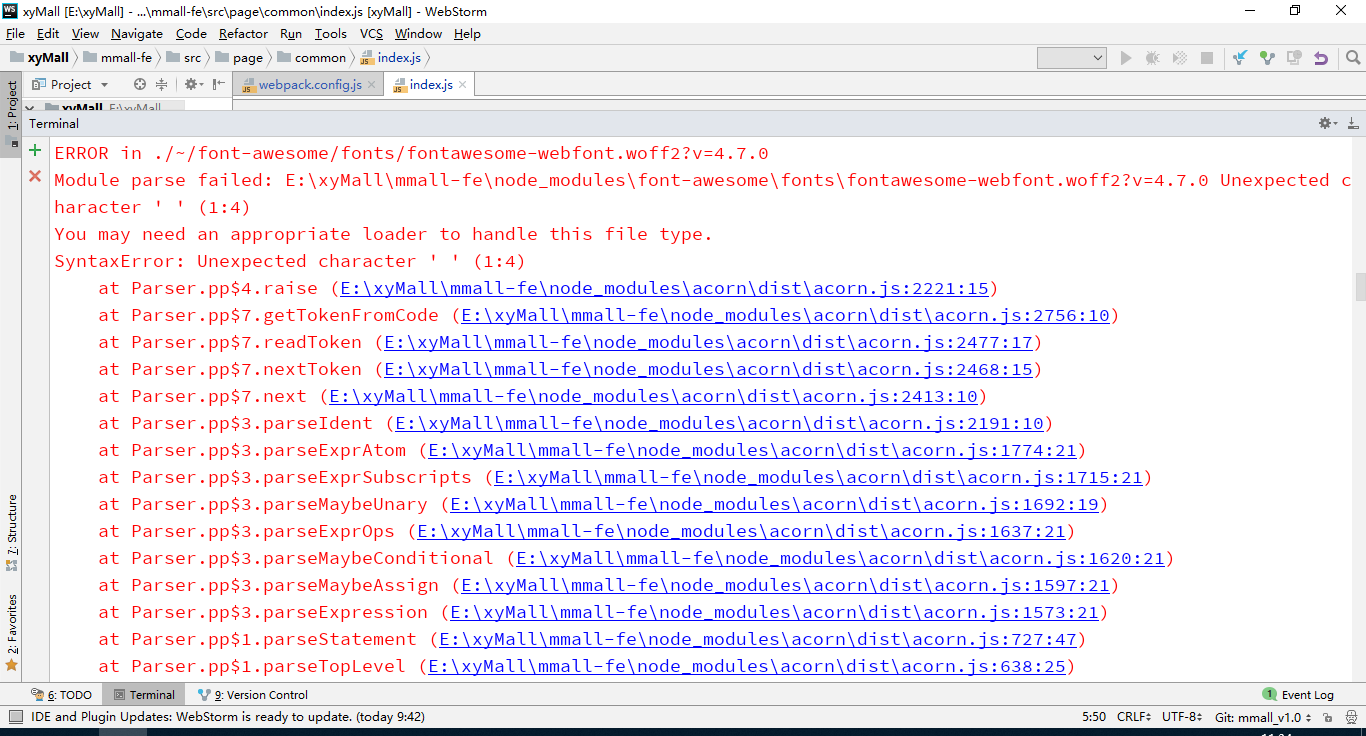Click acorn.js:1774:21 stack trace link
1366x736 pixels.
pos(752,450)
